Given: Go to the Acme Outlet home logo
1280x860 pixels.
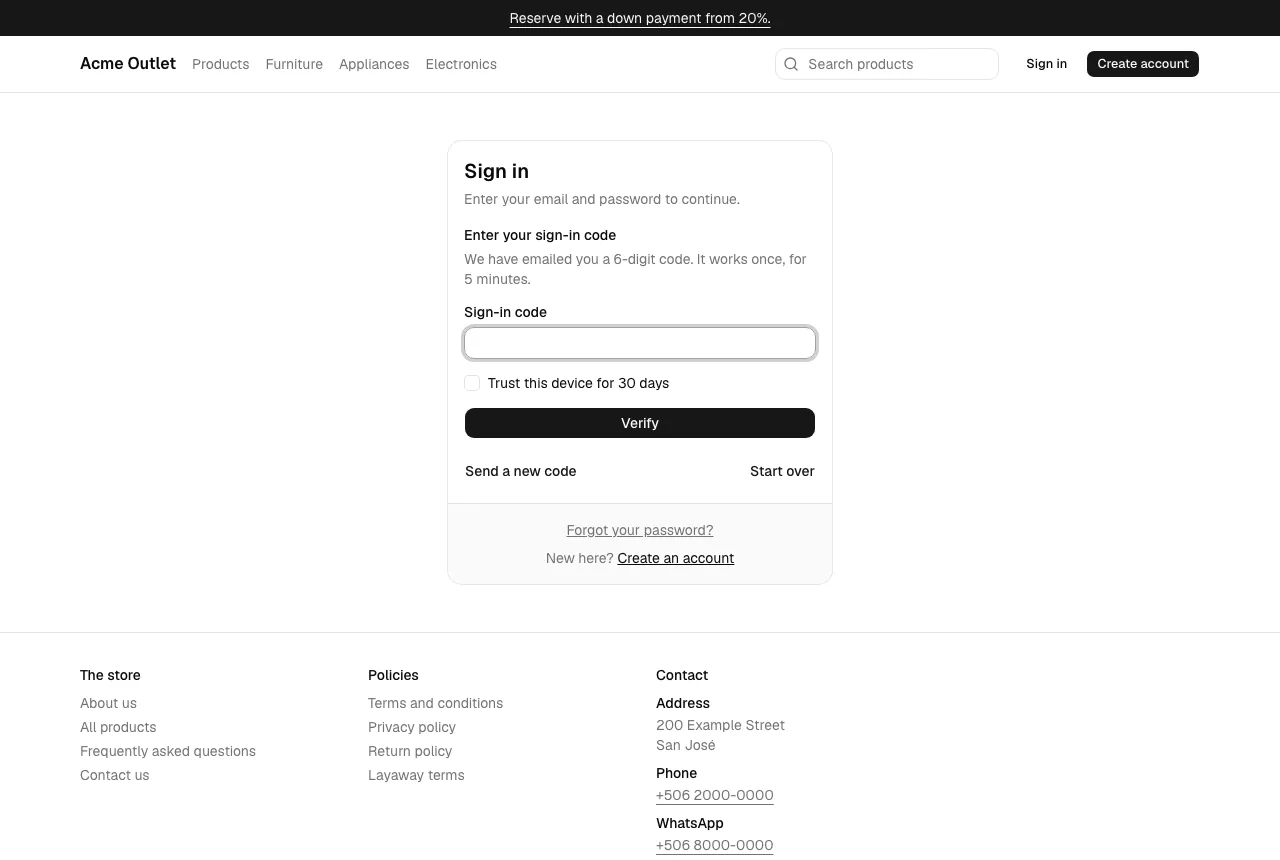Looking at the screenshot, I should [128, 64].
